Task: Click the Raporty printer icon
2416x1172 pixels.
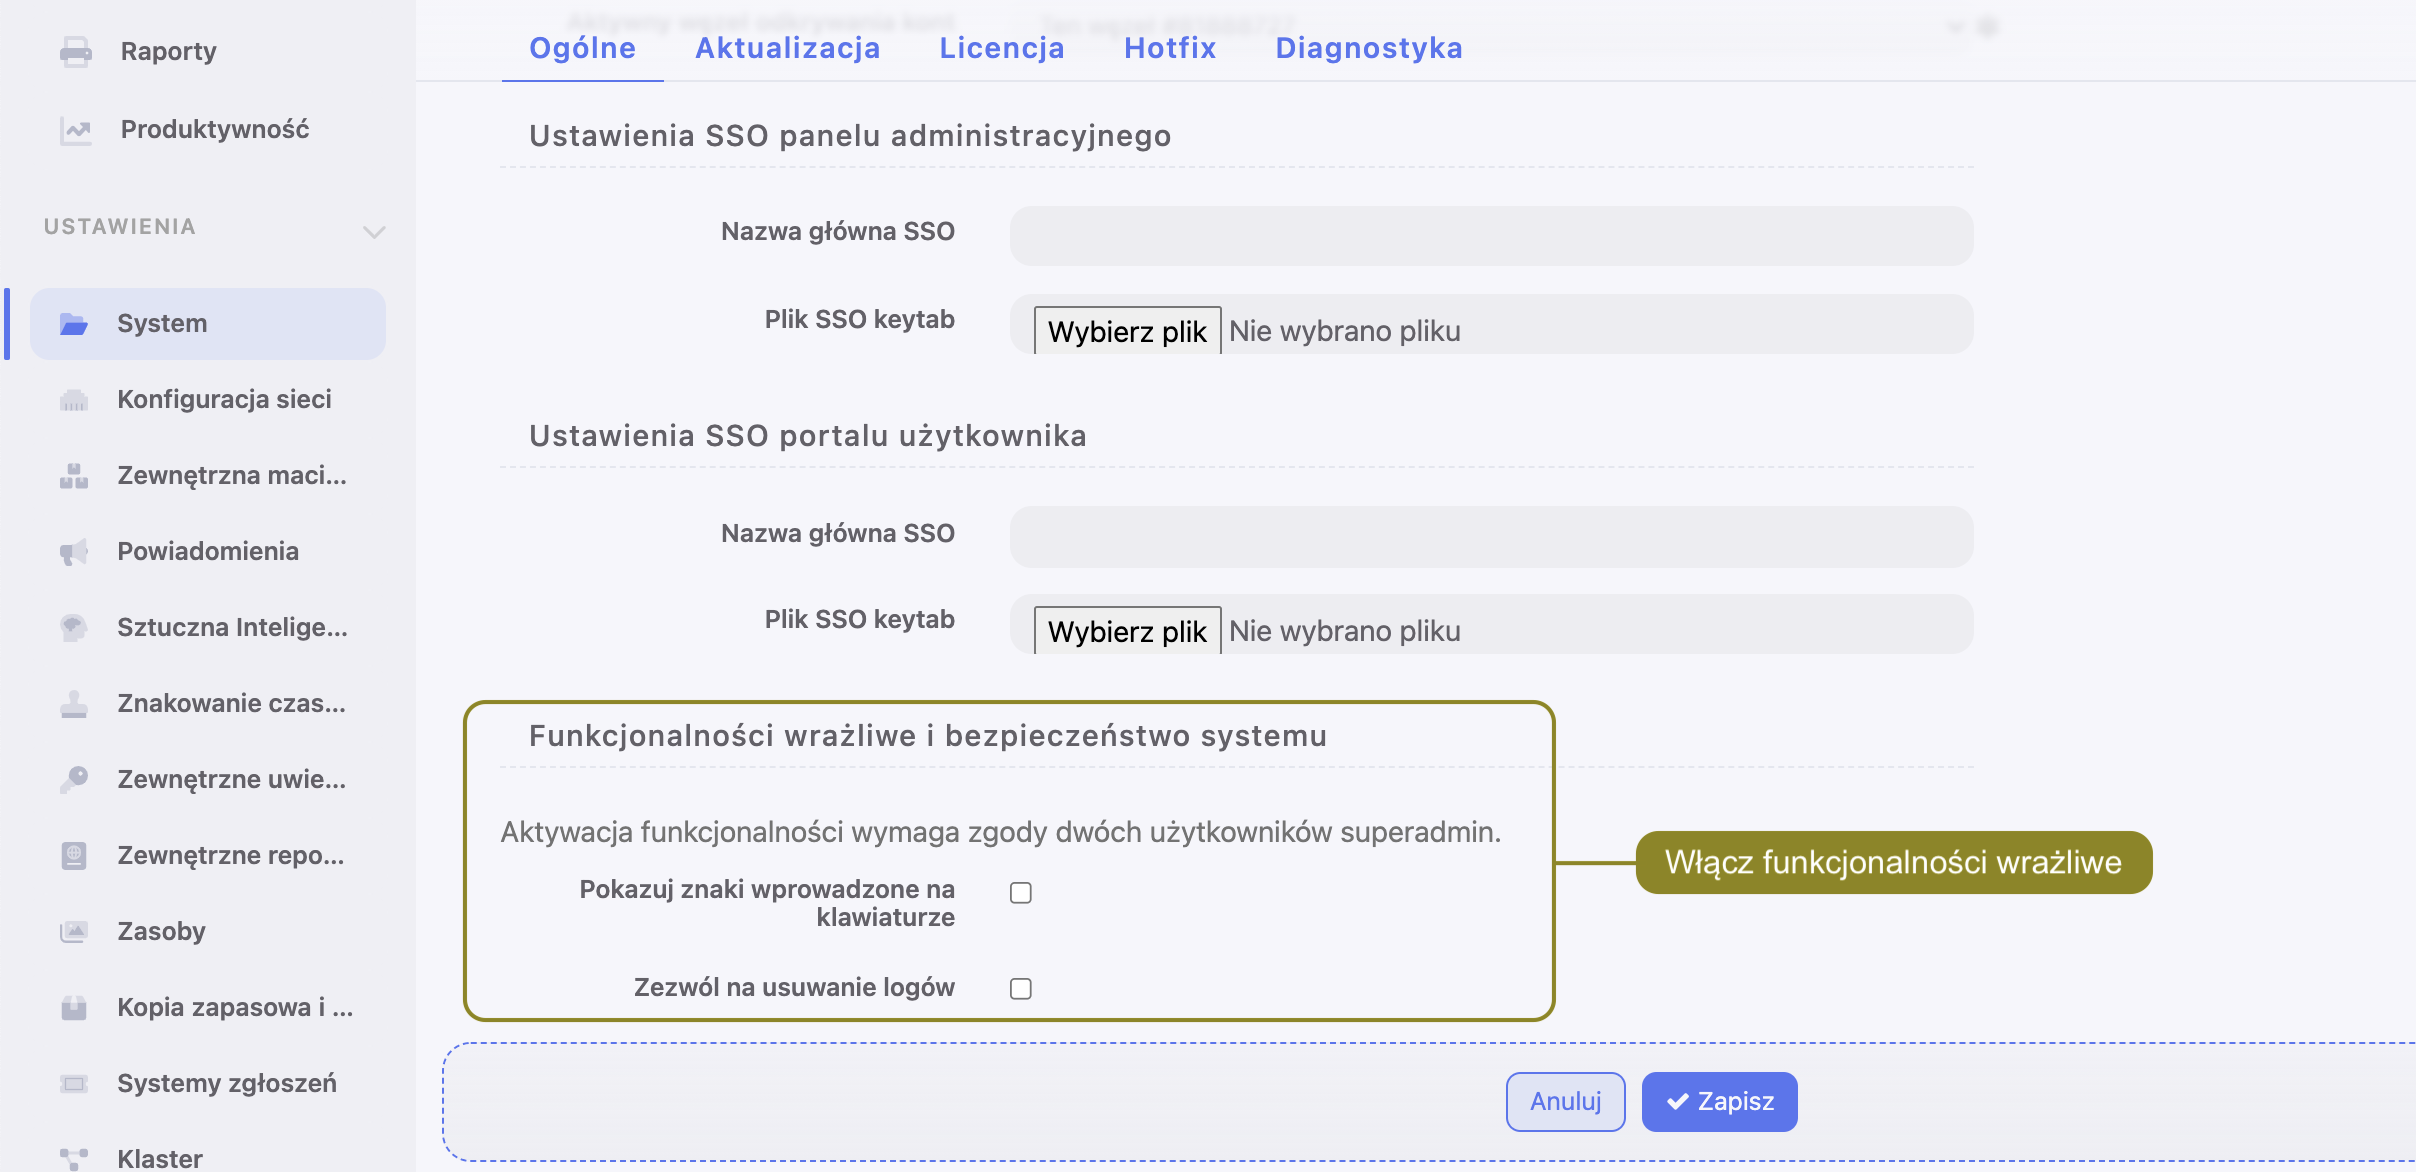Action: click(75, 51)
